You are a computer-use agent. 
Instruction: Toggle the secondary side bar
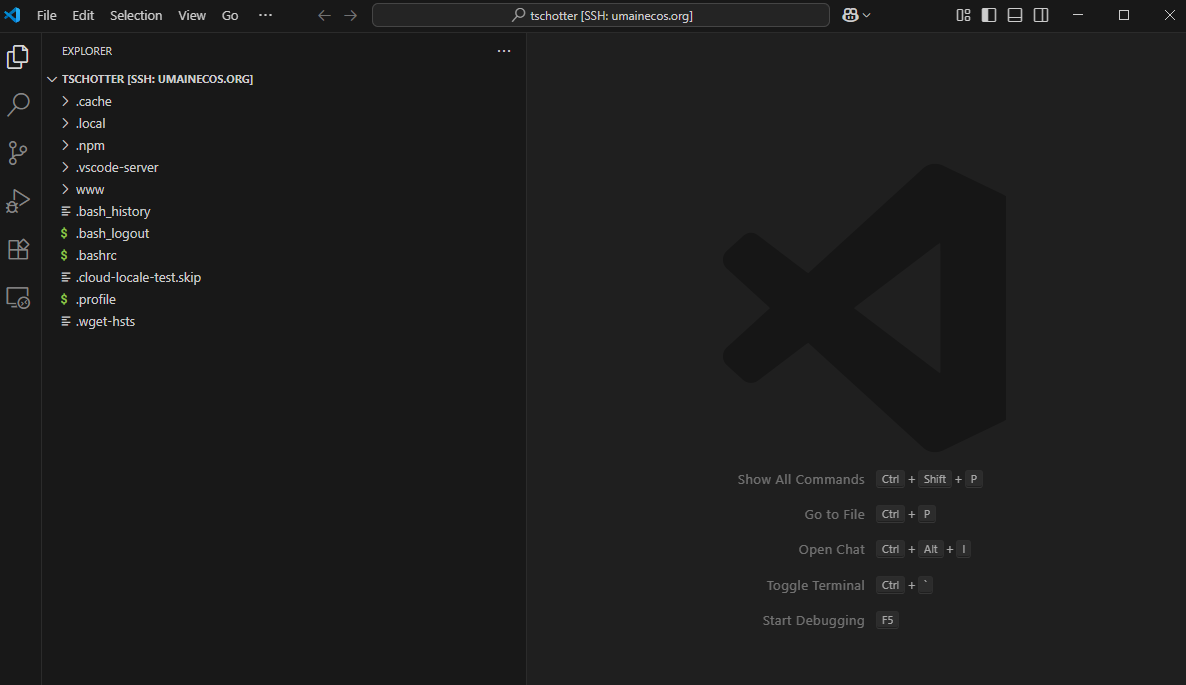point(1041,15)
